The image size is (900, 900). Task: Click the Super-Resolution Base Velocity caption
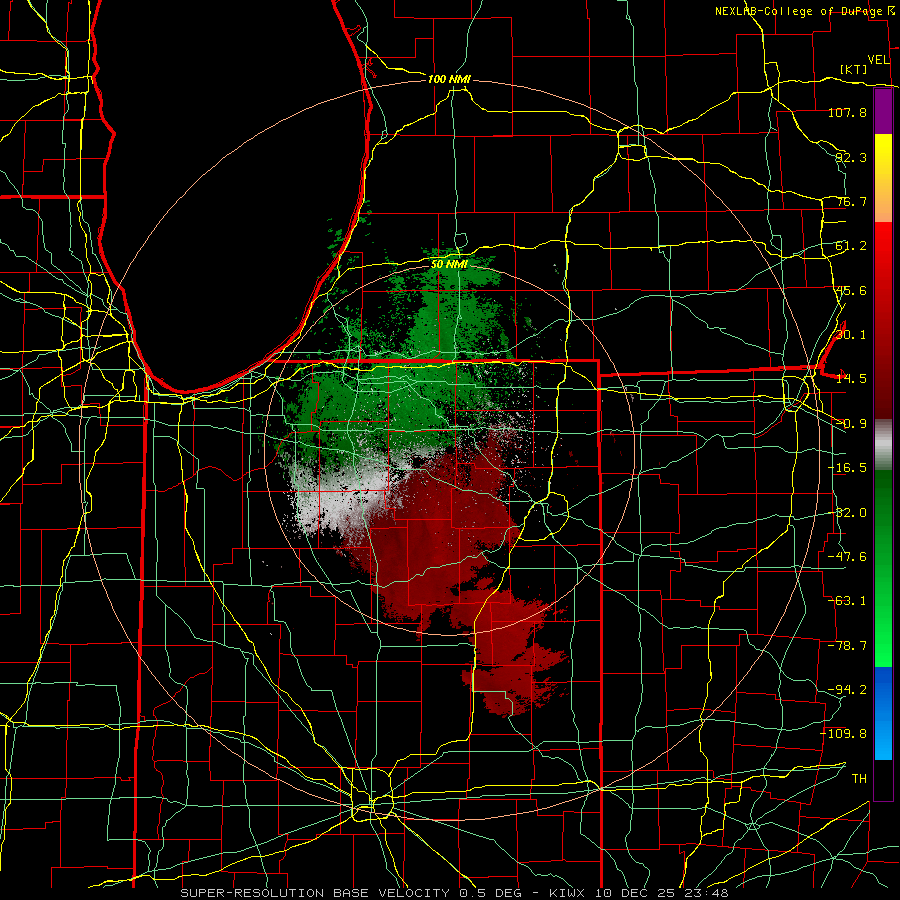[x=454, y=893]
